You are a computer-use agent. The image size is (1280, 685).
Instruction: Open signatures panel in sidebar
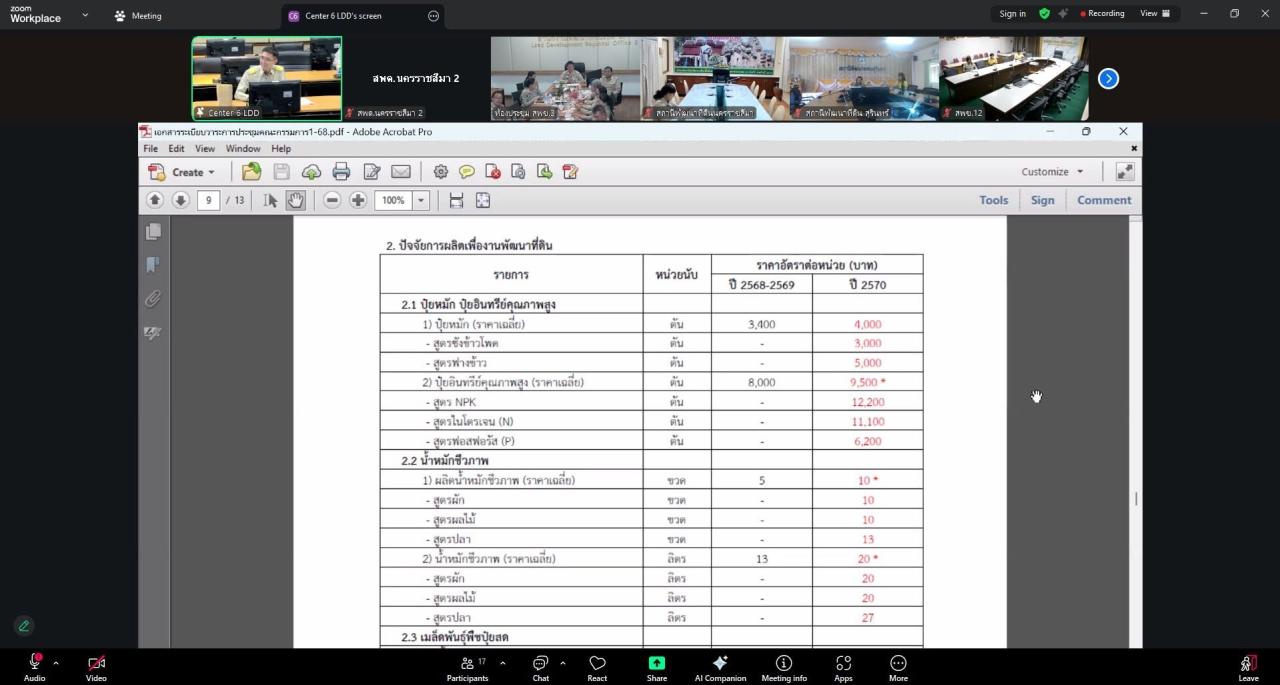pos(153,332)
